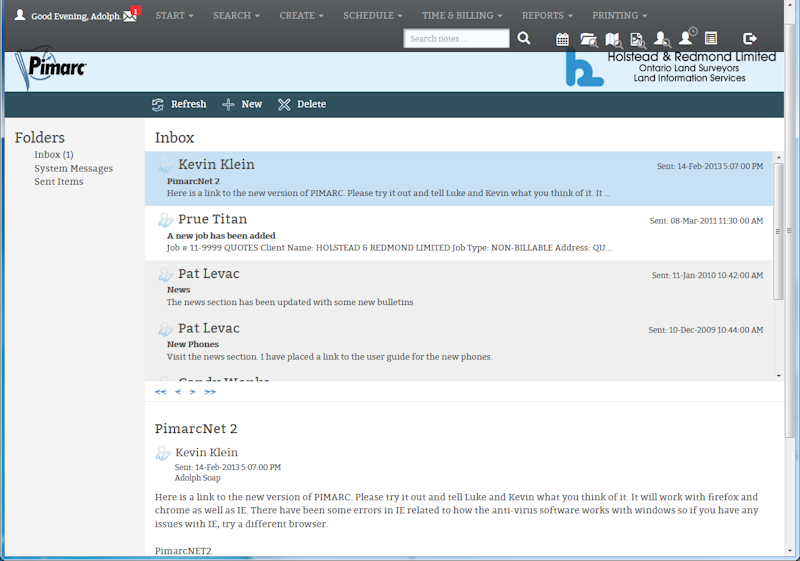Open the map search icon

tap(614, 39)
